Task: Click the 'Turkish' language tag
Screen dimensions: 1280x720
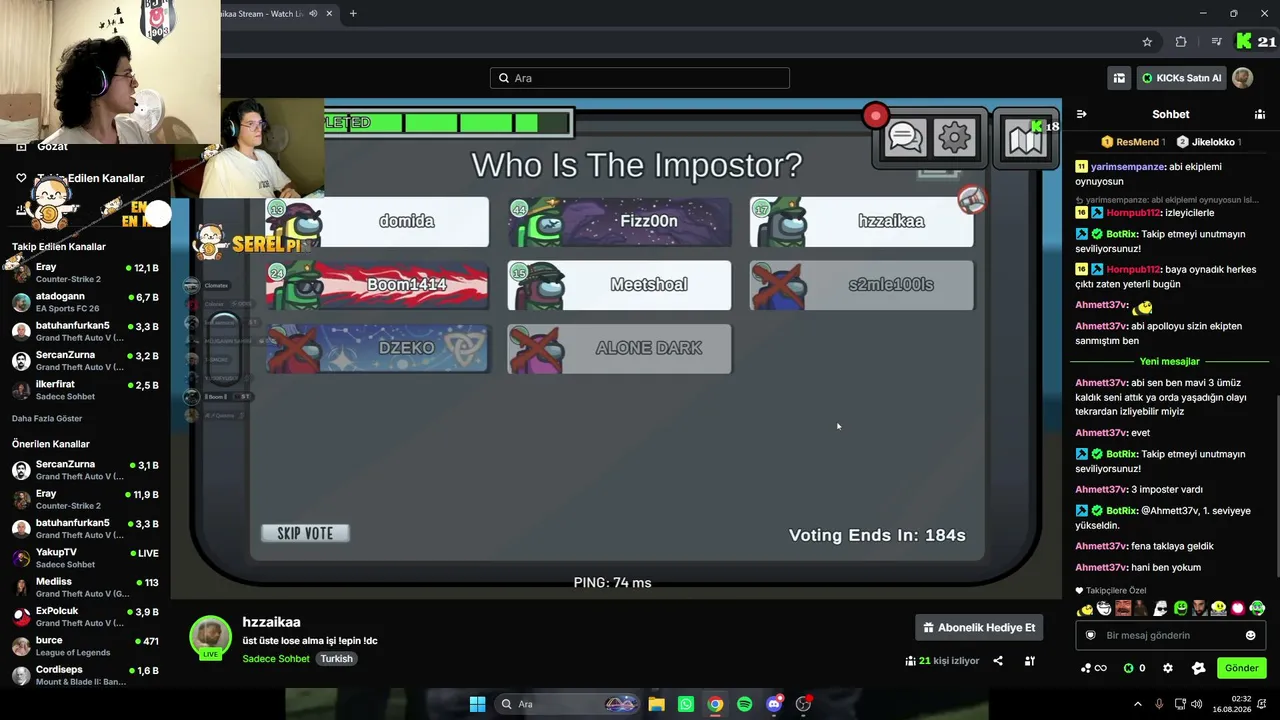Action: (336, 659)
